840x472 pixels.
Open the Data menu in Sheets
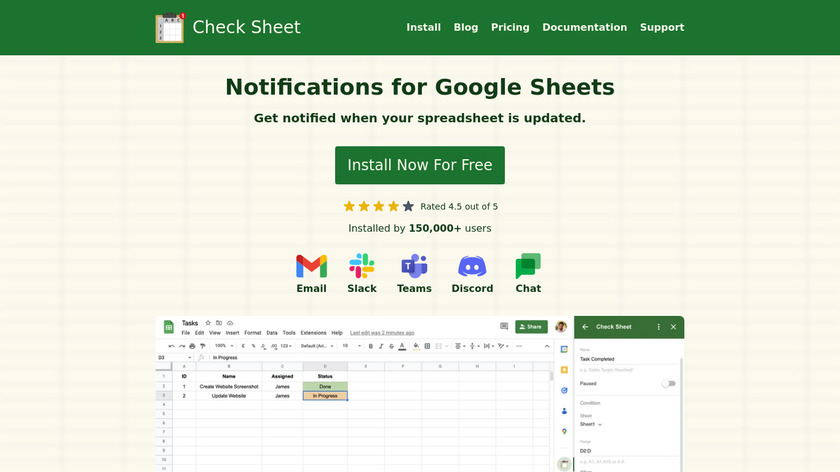[272, 333]
